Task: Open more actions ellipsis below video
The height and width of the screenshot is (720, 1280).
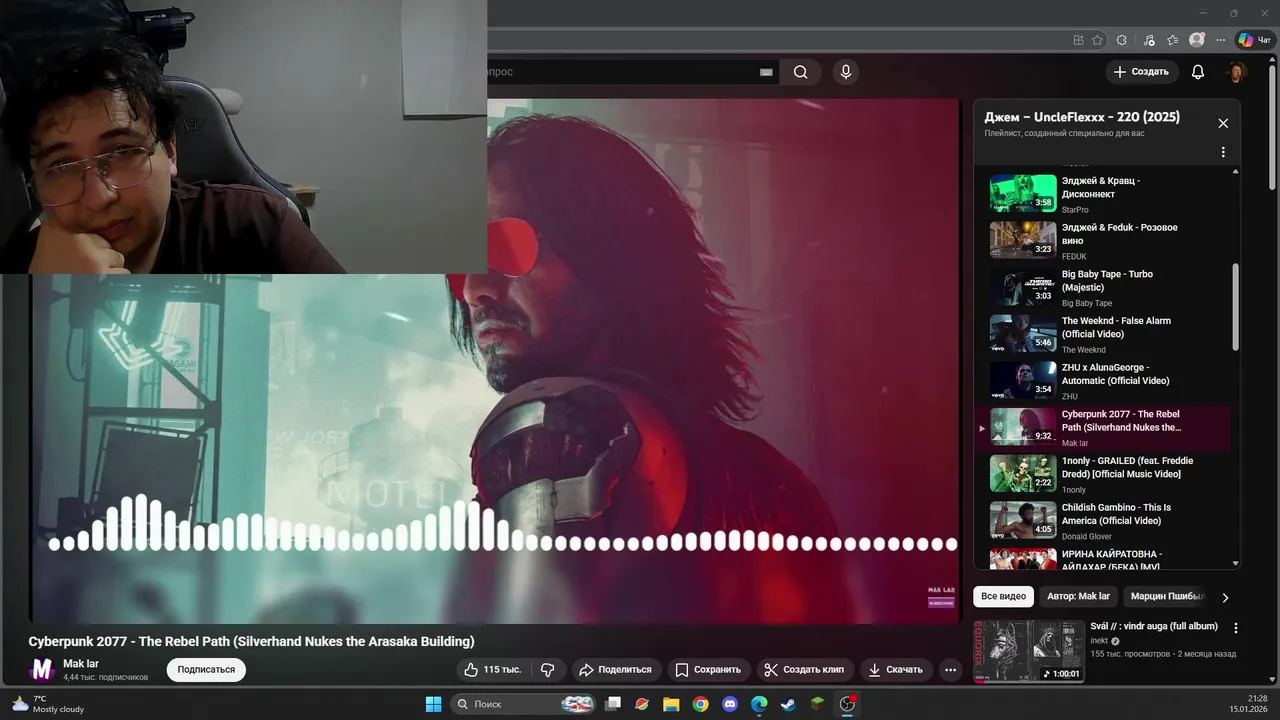Action: 951,669
